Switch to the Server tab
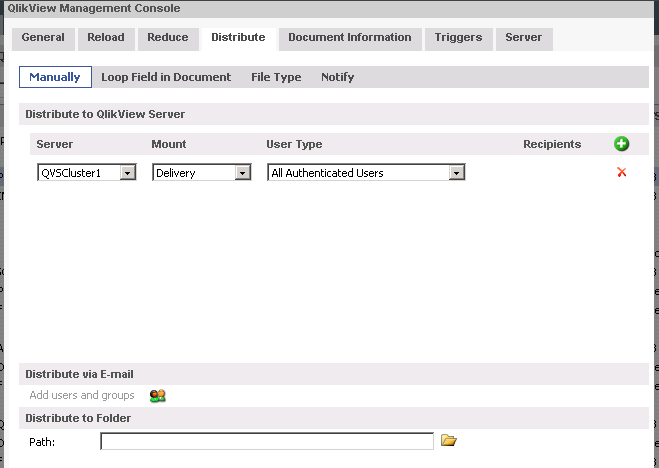659x468 pixels. pyautogui.click(x=524, y=37)
